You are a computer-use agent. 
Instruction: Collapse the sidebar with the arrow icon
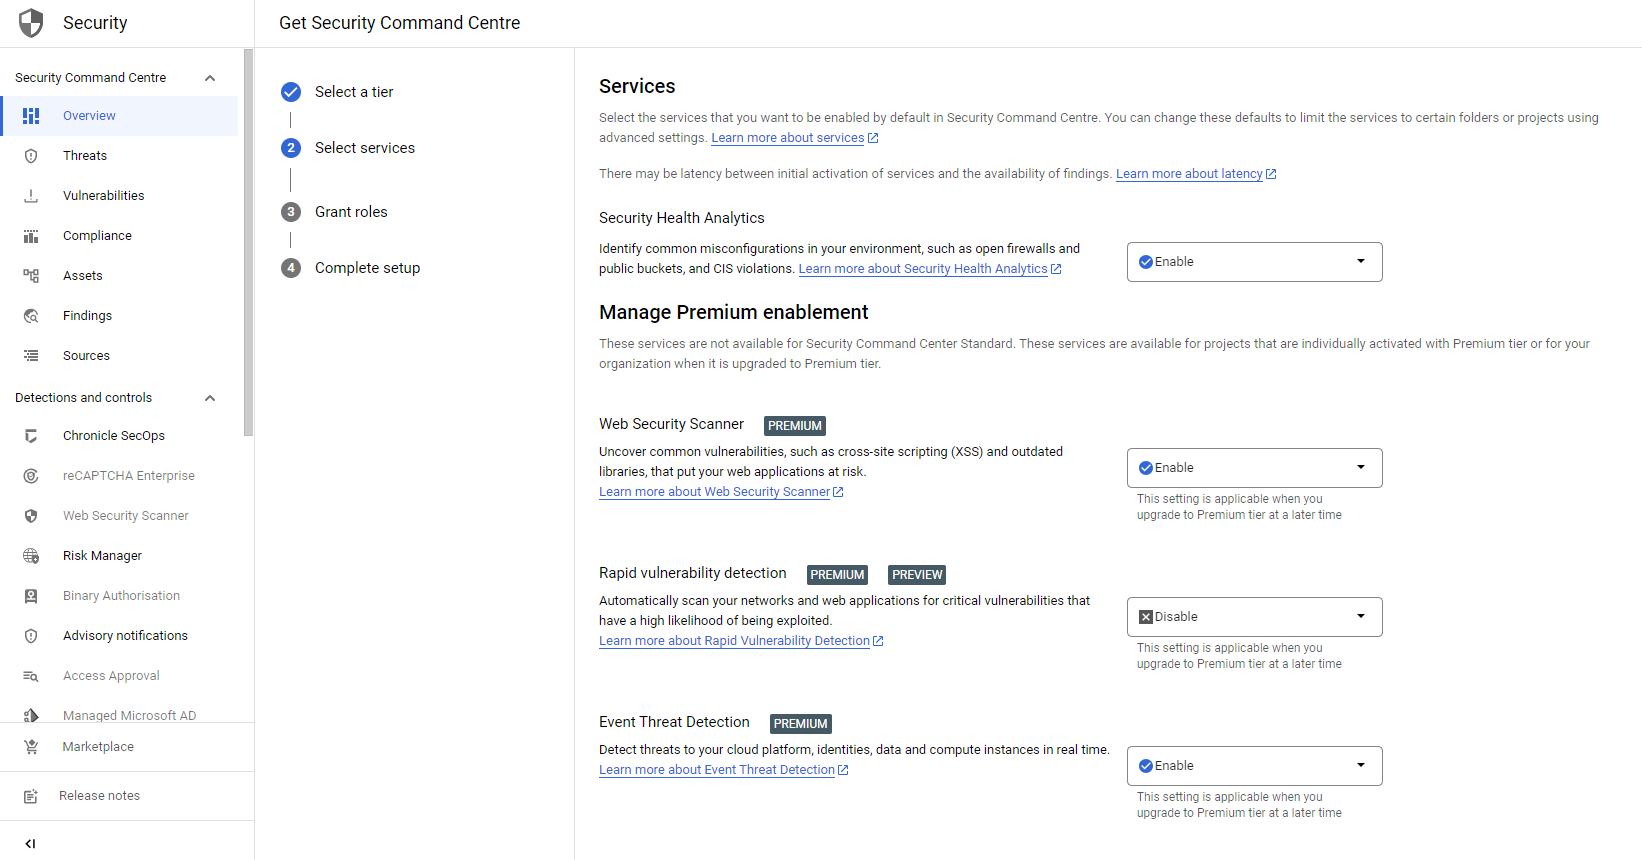pyautogui.click(x=30, y=843)
